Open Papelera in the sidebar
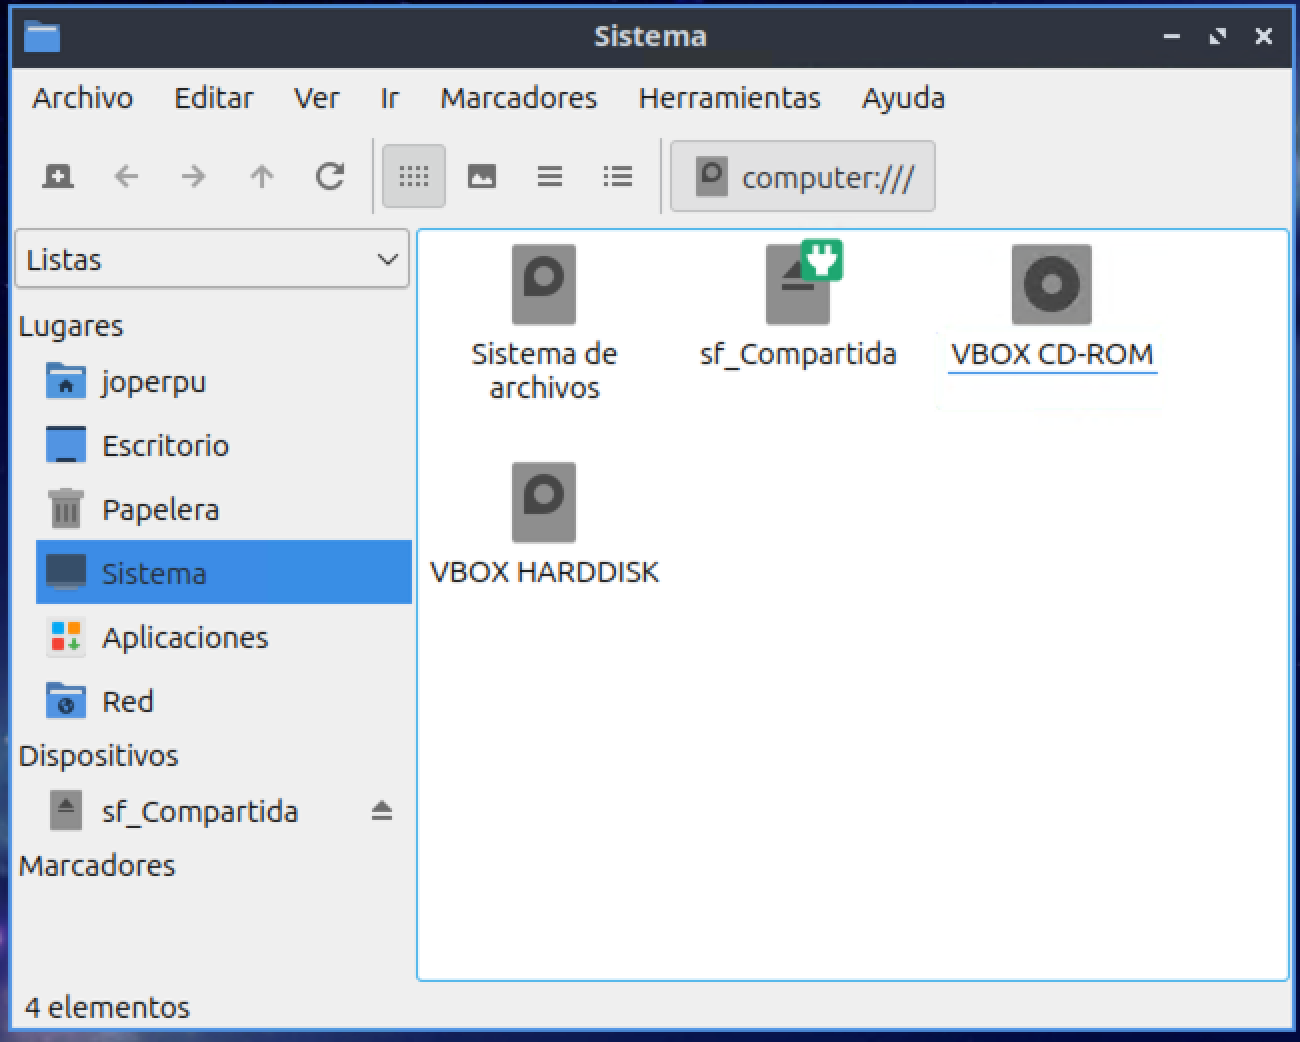Image resolution: width=1300 pixels, height=1042 pixels. (x=224, y=509)
